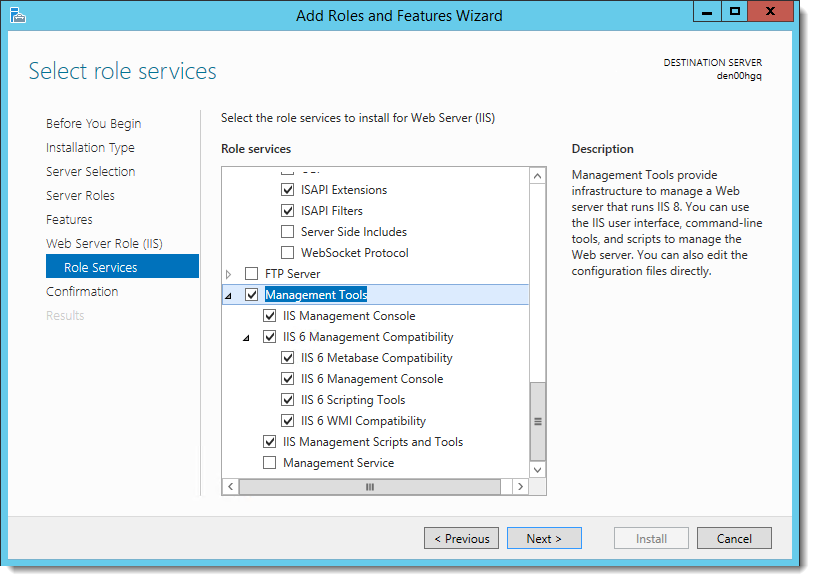Expand the FTP Server node

tap(229, 274)
